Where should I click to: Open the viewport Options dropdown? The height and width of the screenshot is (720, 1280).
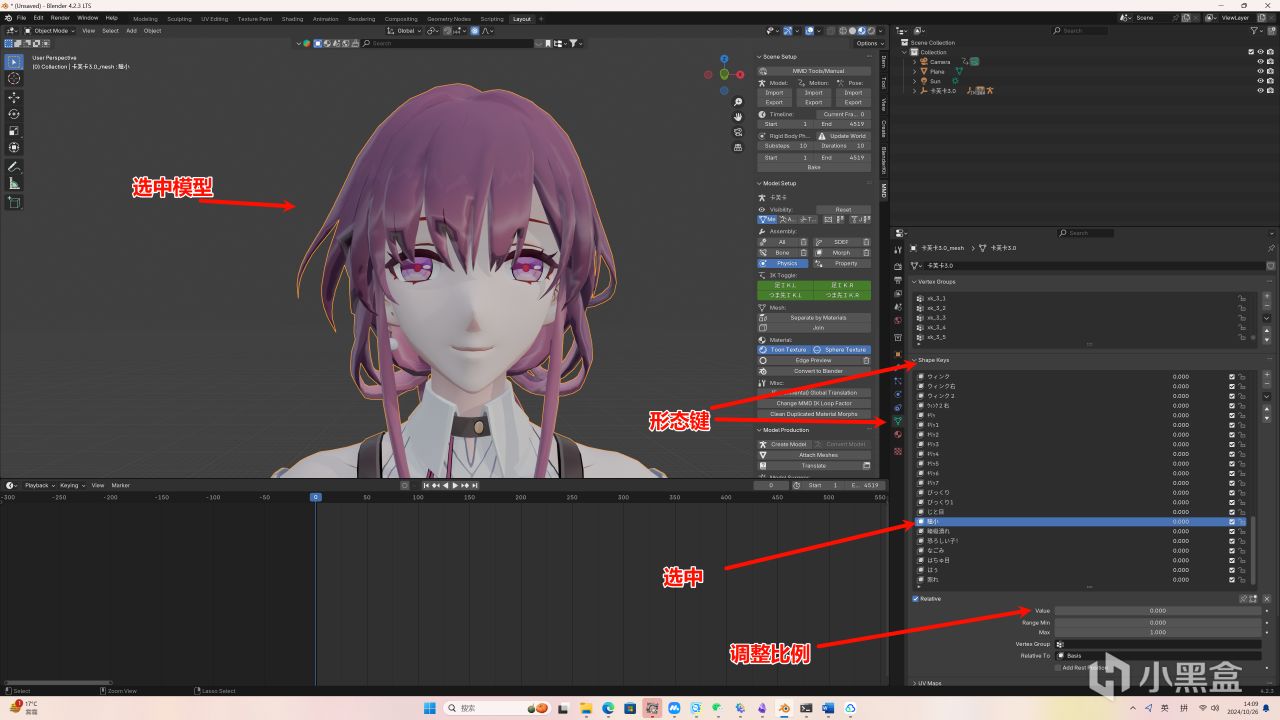(x=868, y=43)
